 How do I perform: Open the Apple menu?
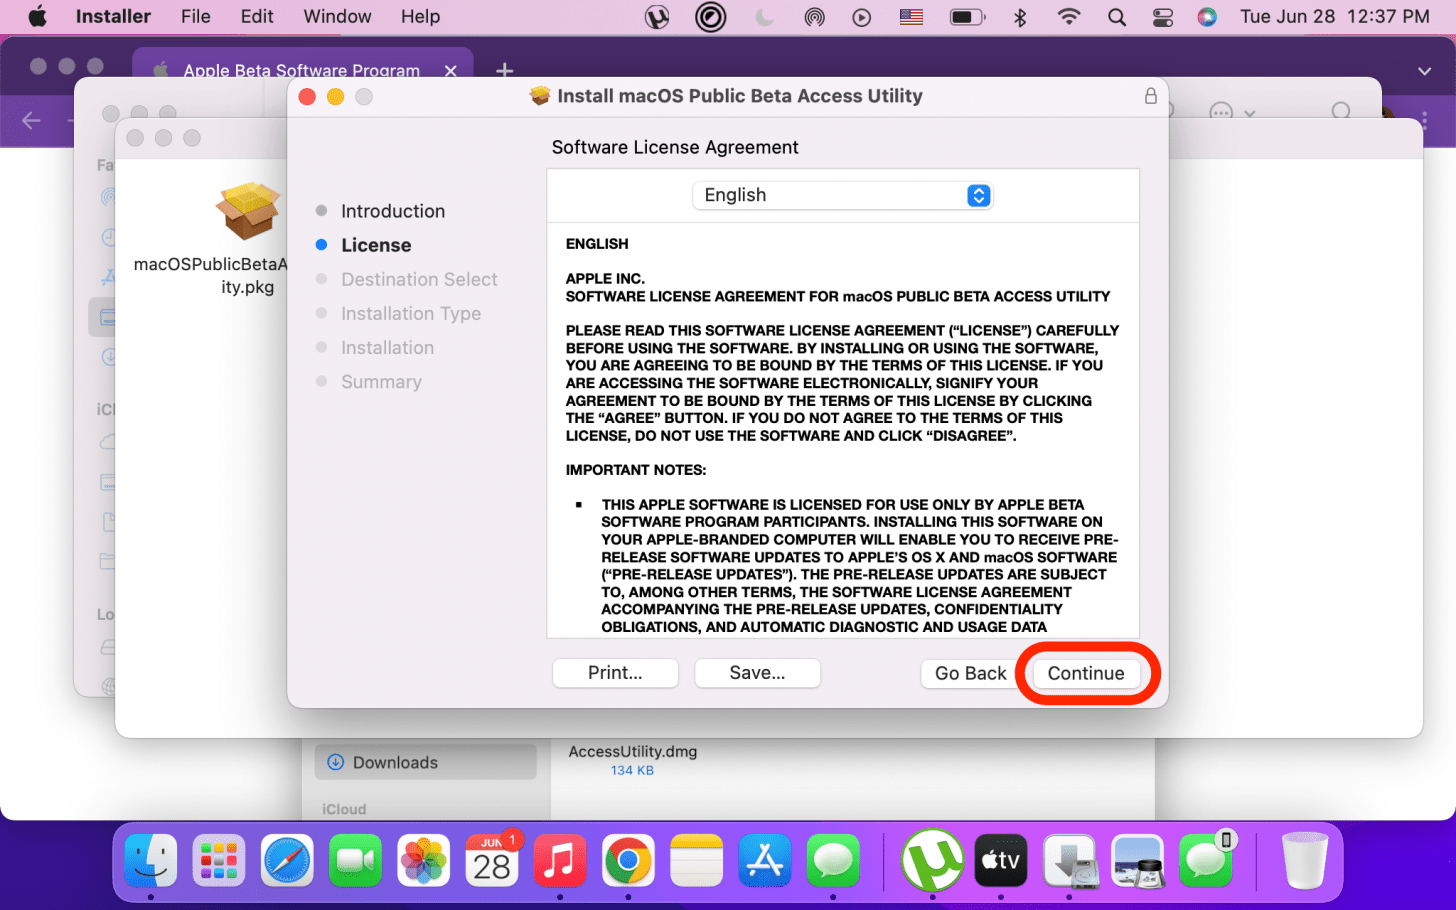tap(38, 17)
